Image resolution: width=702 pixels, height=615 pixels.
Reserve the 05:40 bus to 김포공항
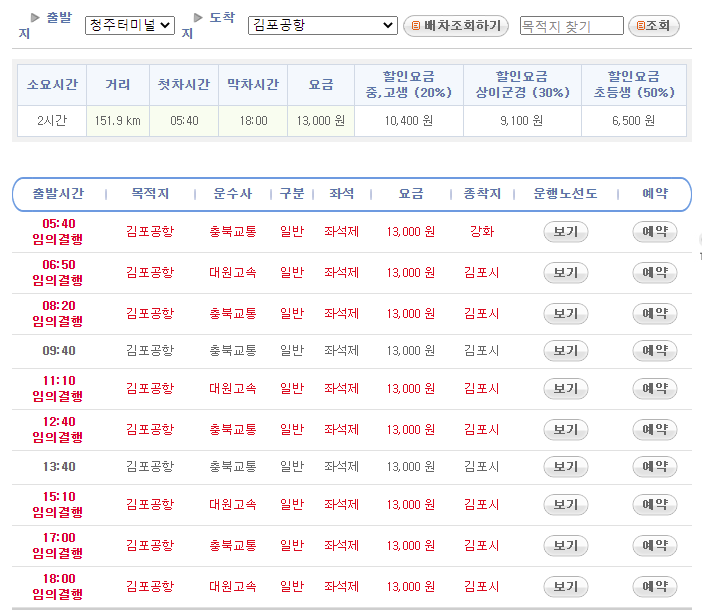(x=655, y=232)
